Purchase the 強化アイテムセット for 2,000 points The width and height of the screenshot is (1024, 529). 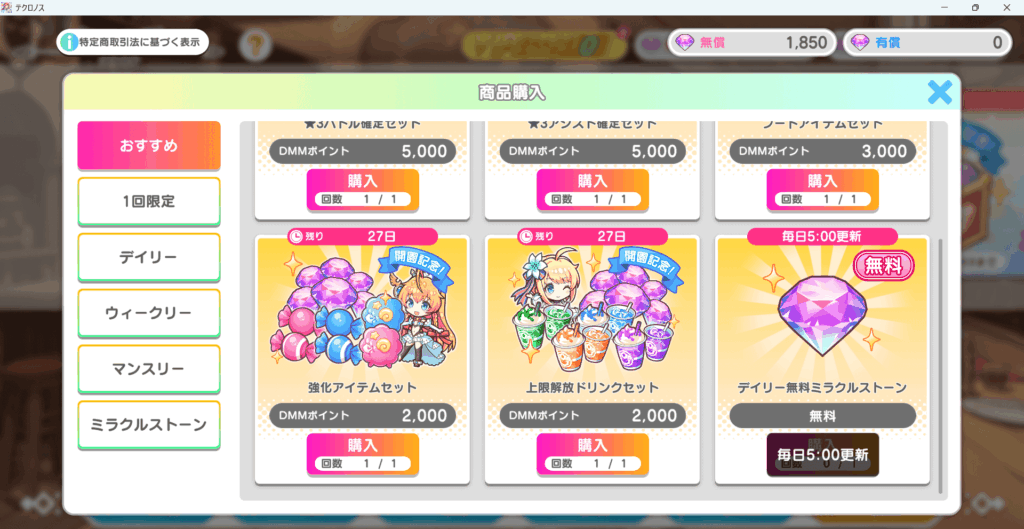coord(362,454)
